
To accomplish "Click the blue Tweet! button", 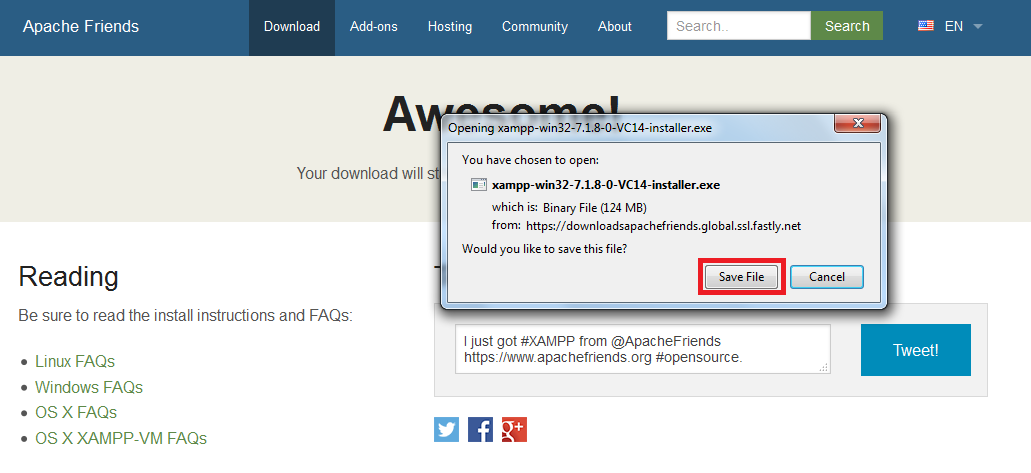I will (x=915, y=350).
